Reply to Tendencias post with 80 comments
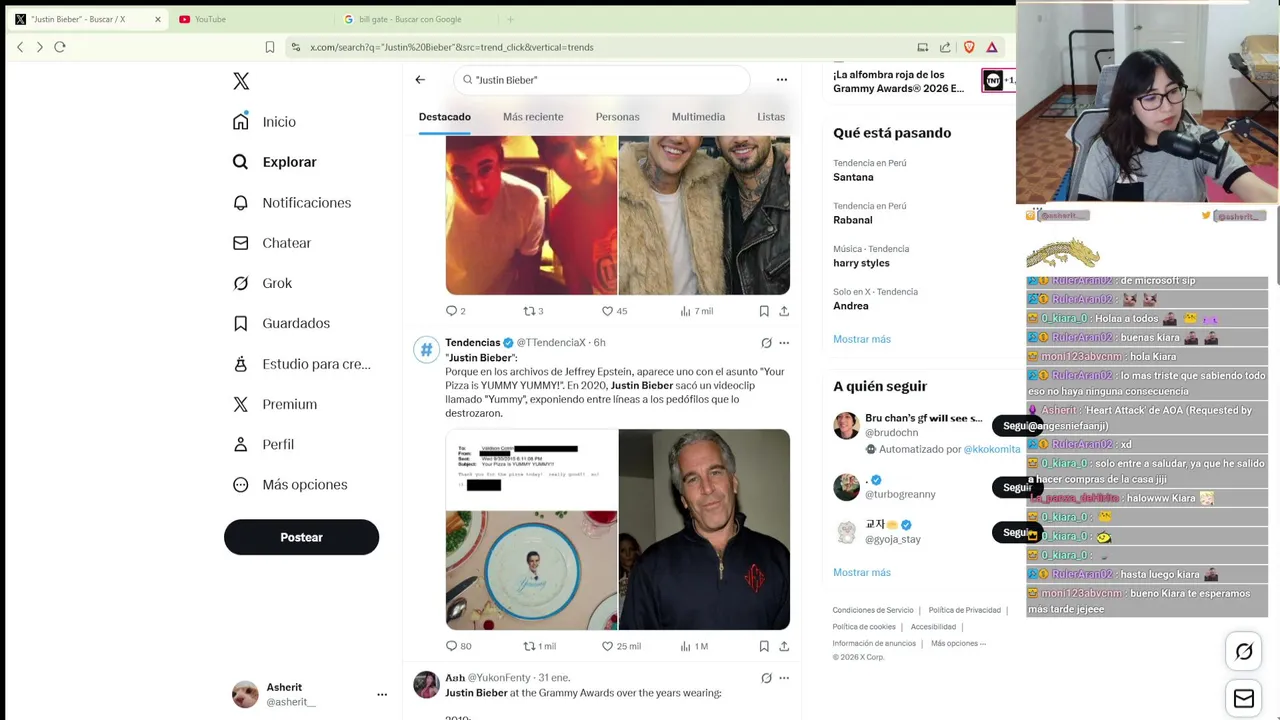The height and width of the screenshot is (720, 1280). pos(458,646)
